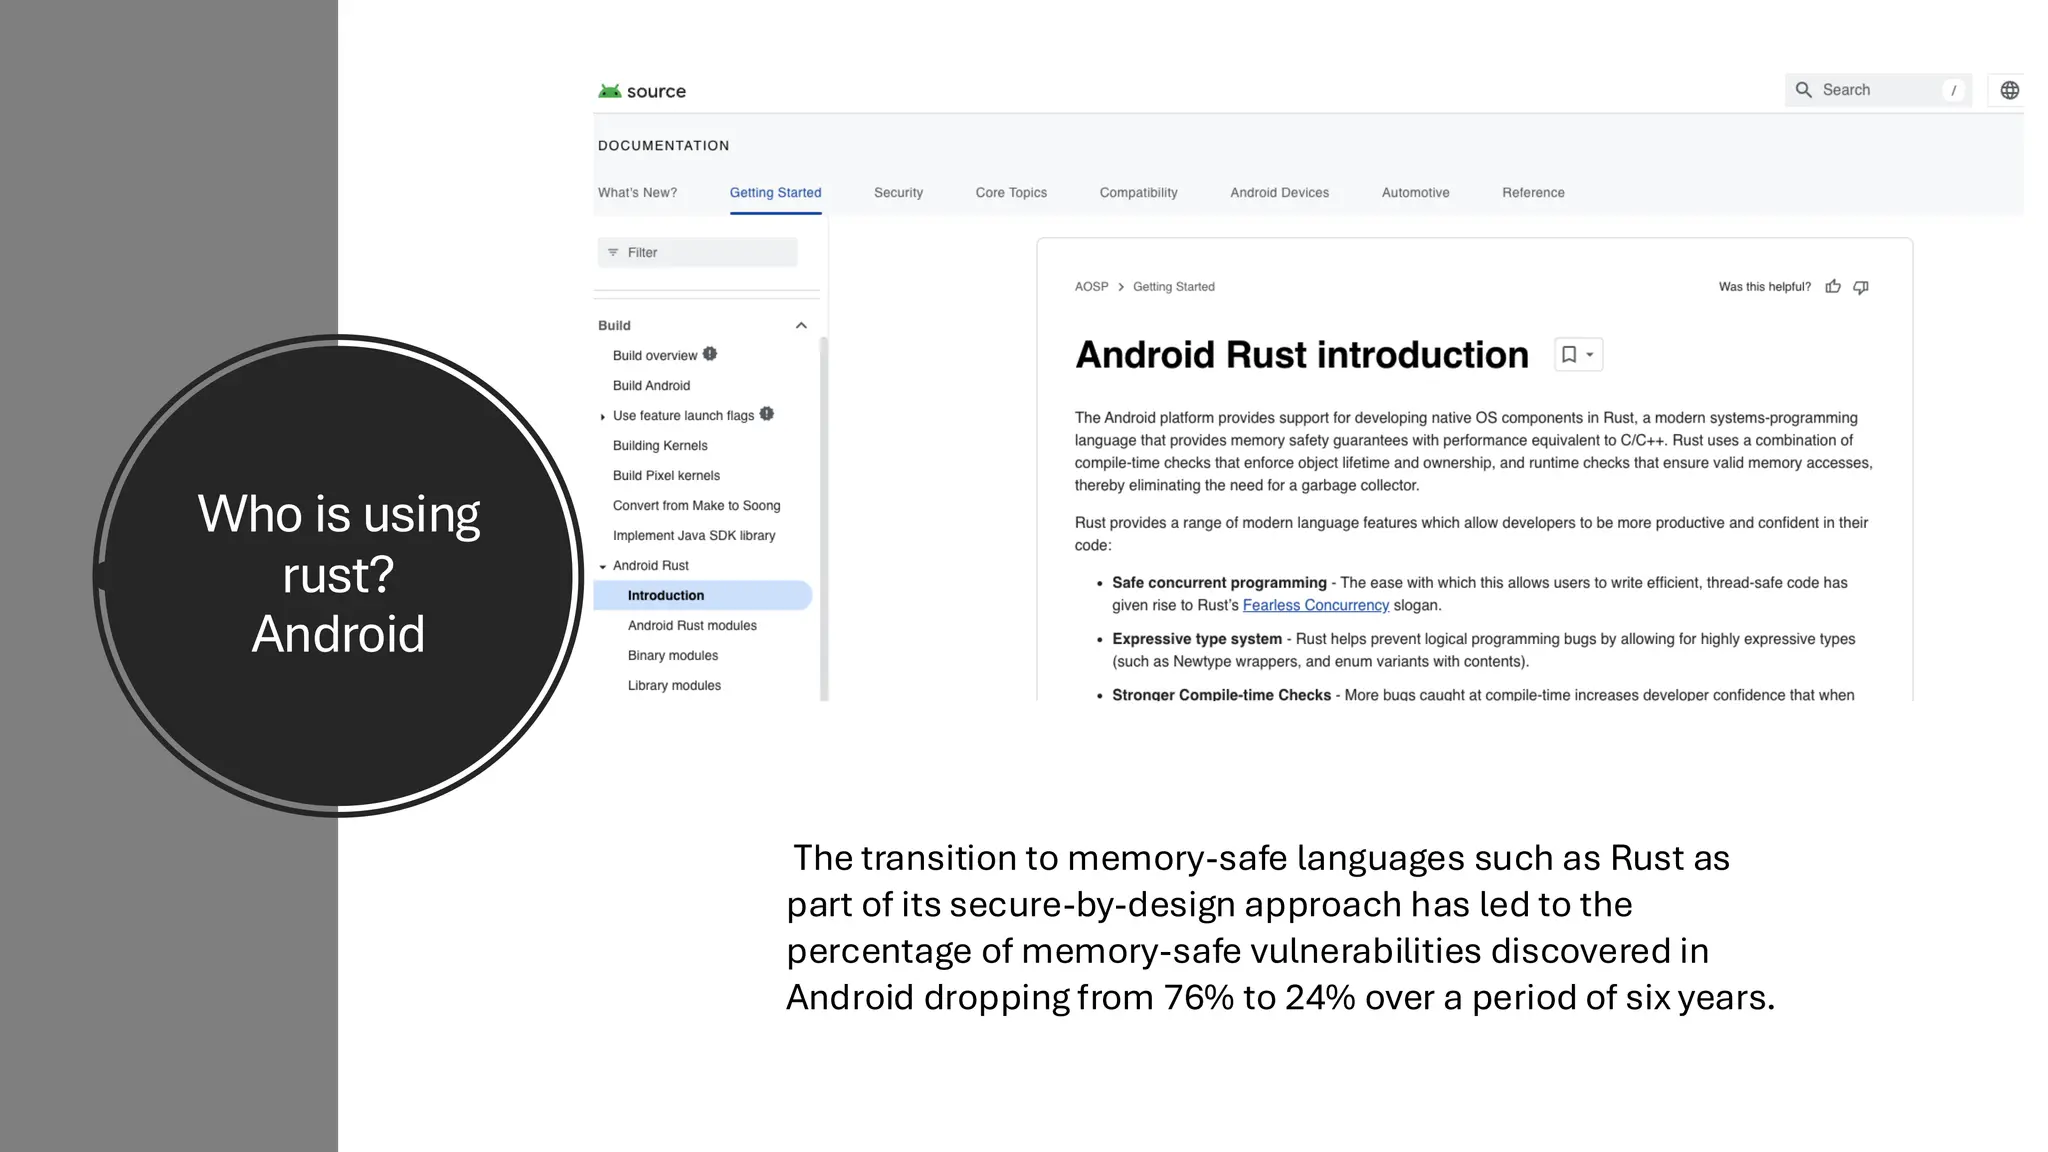Open the bookmark dropdown arrow
The image size is (2048, 1152).
pos(1590,355)
